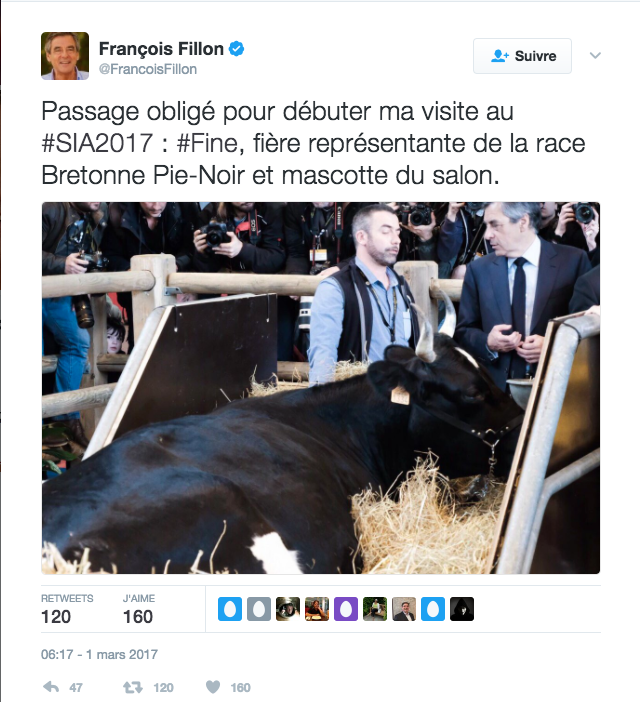The height and width of the screenshot is (702, 640).
Task: Click the Suivre follow button
Action: (x=522, y=56)
